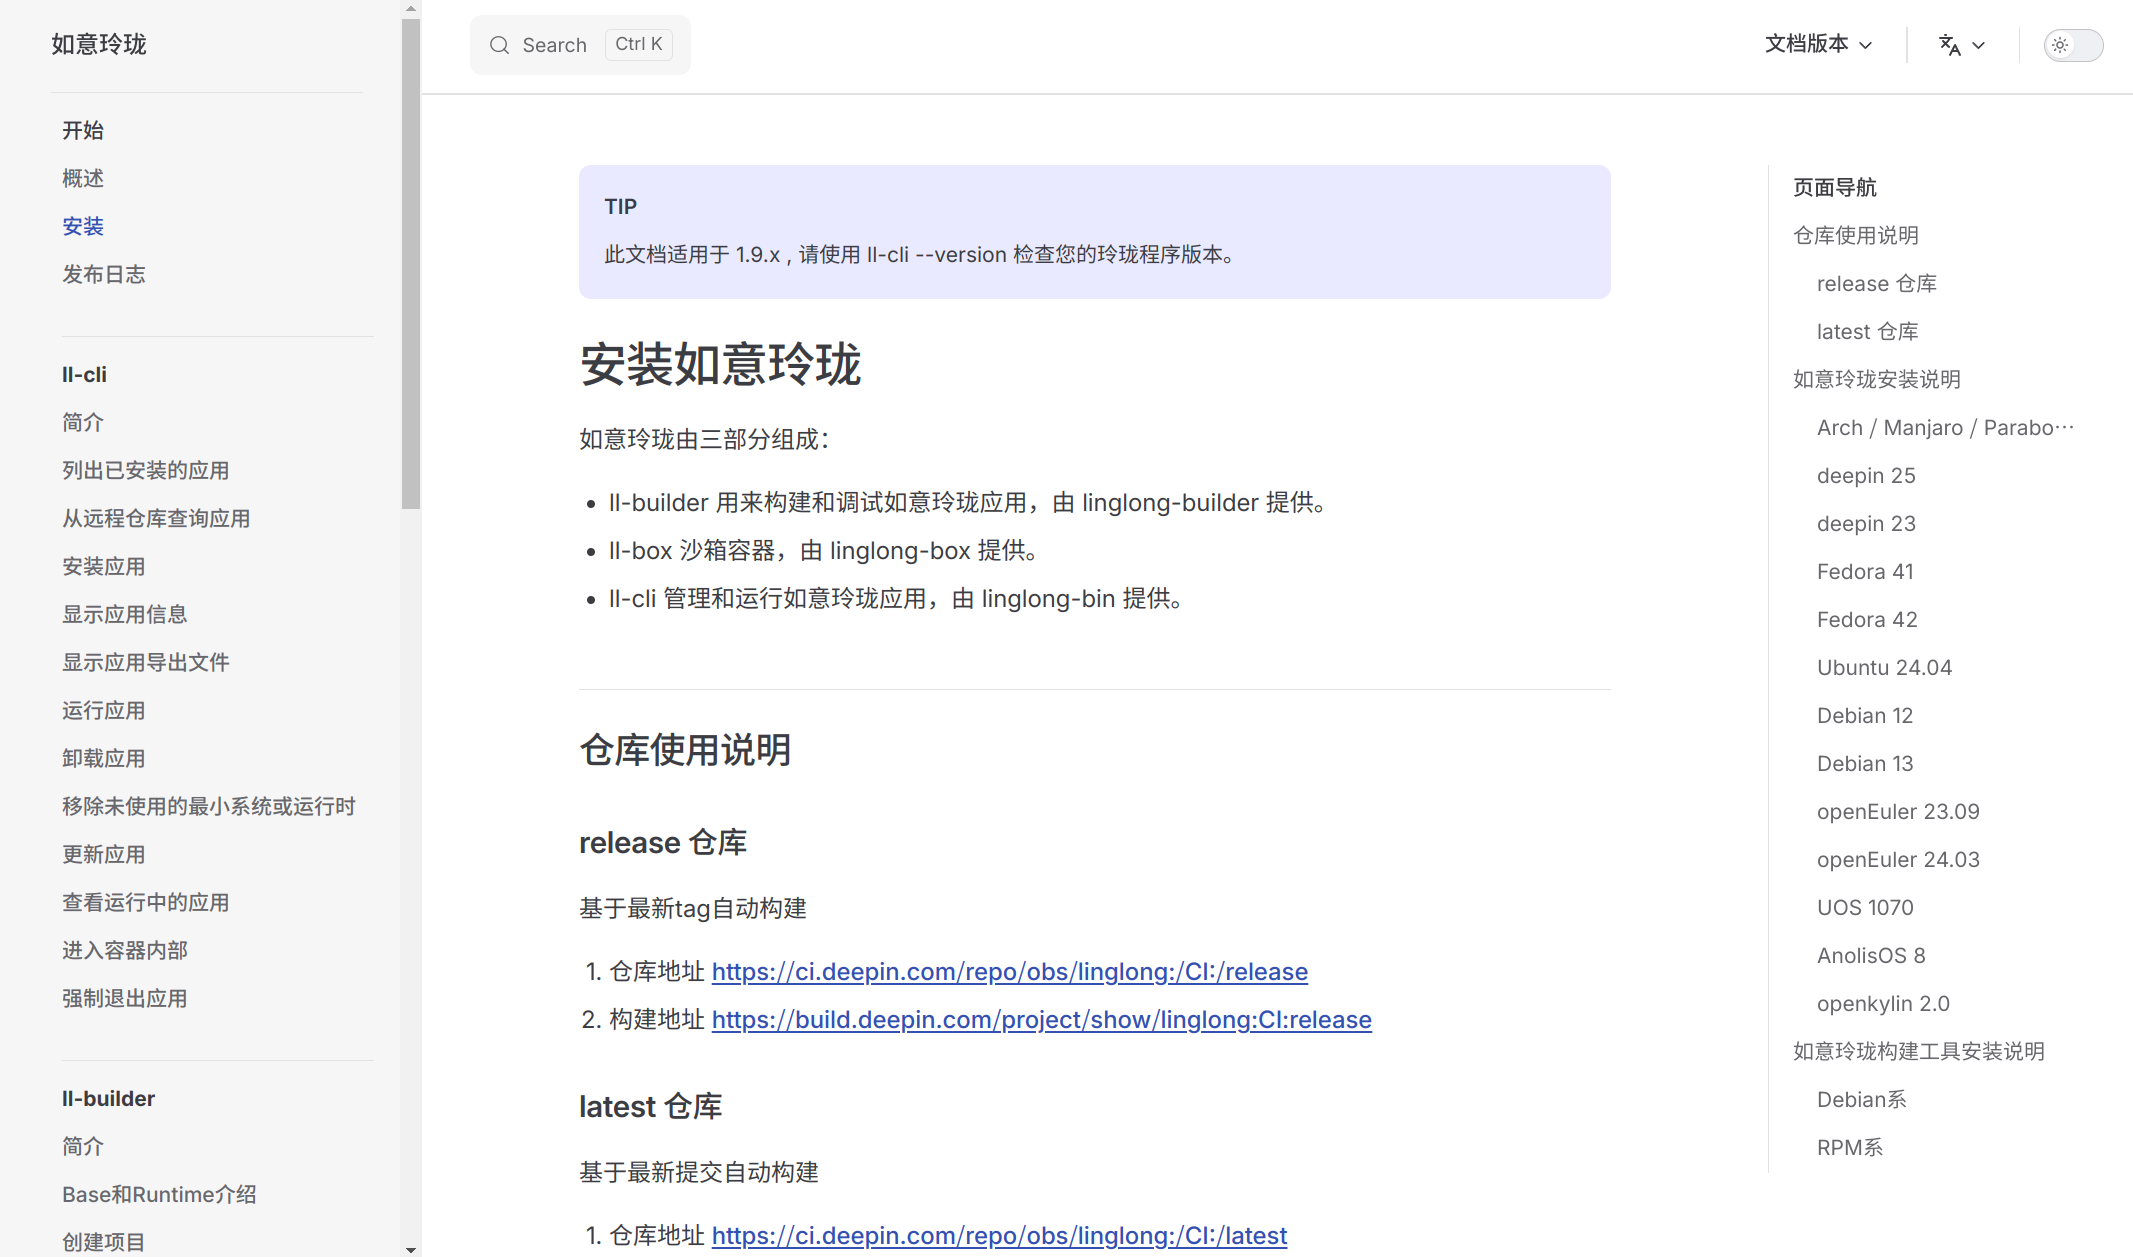This screenshot has width=2133, height=1257.
Task: Open 发布日志 sidebar page
Action: 104,274
